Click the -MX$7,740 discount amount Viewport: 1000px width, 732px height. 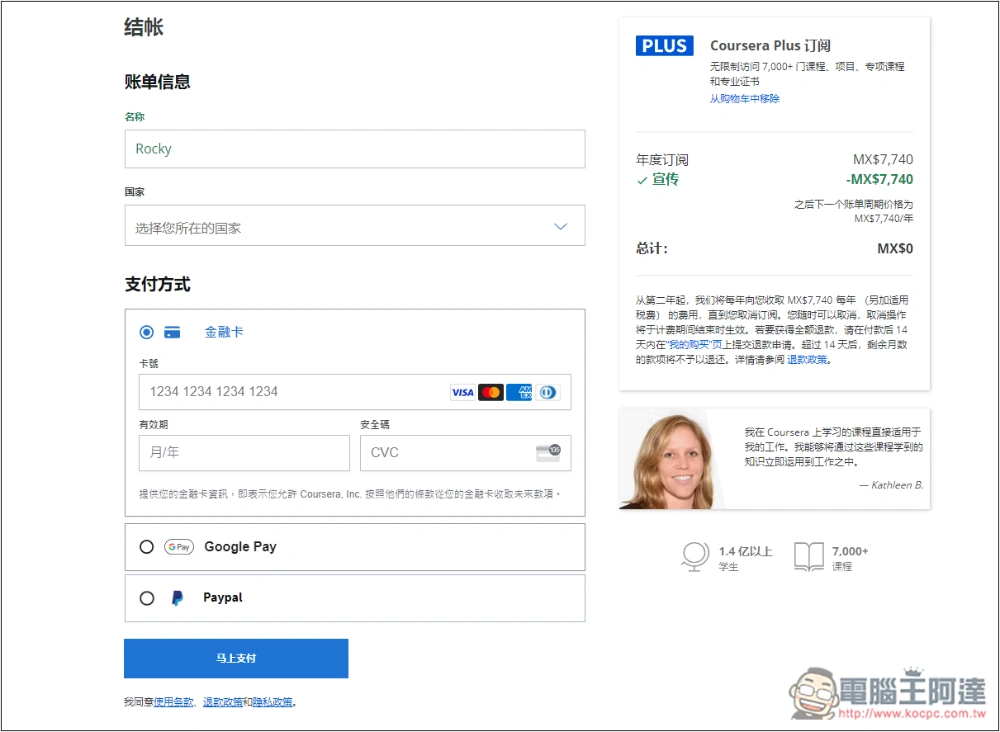(x=879, y=180)
